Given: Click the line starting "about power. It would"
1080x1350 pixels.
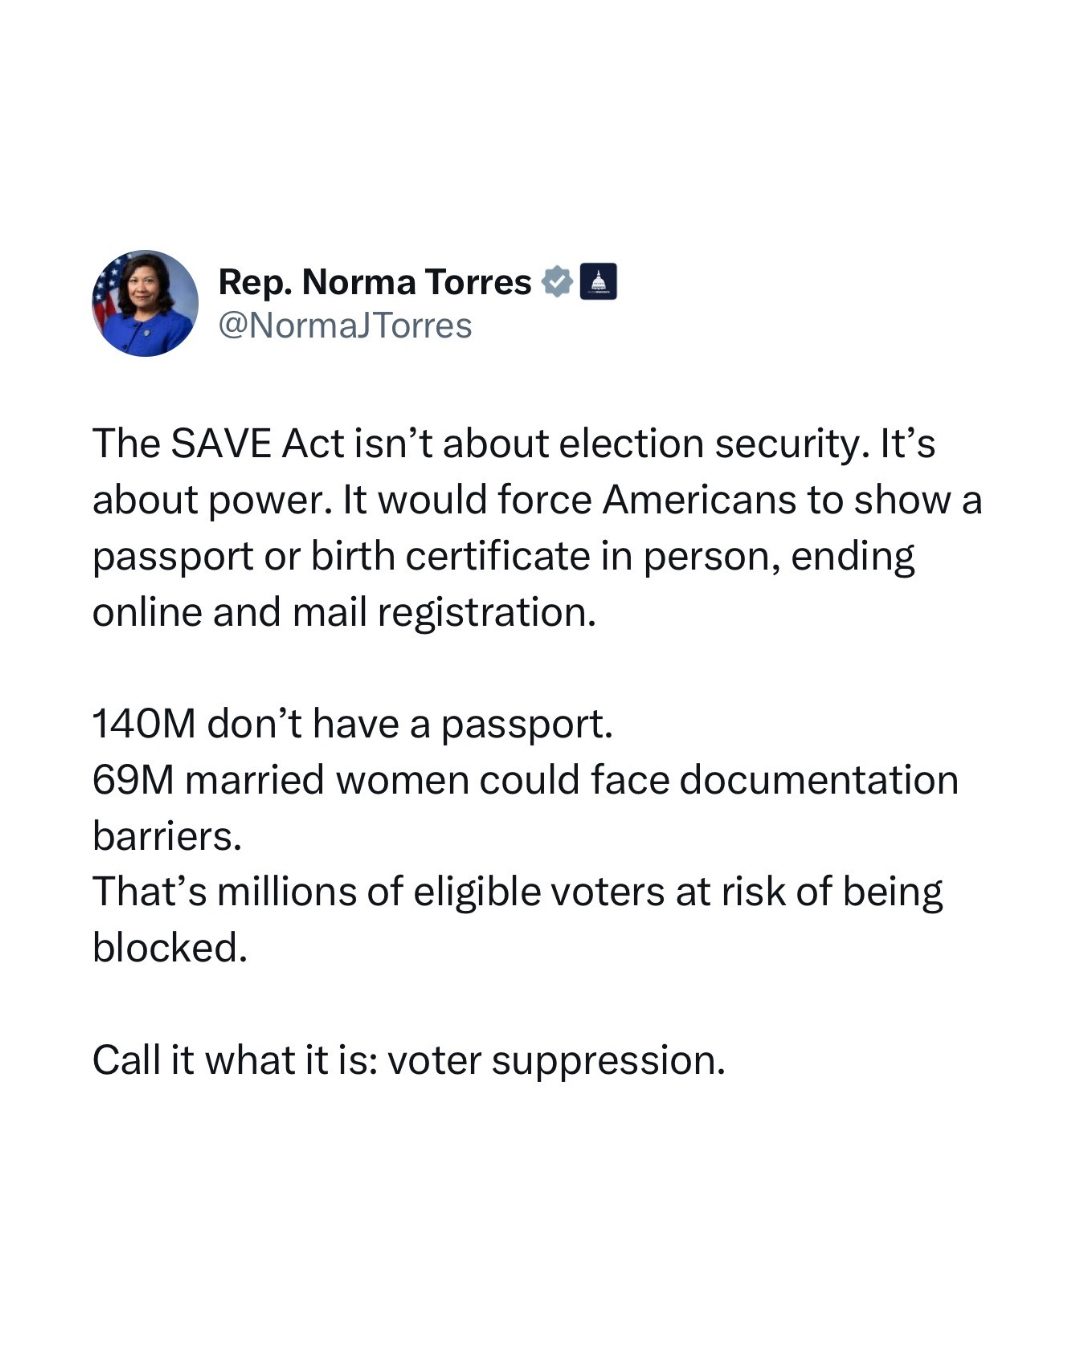Looking at the screenshot, I should [537, 499].
